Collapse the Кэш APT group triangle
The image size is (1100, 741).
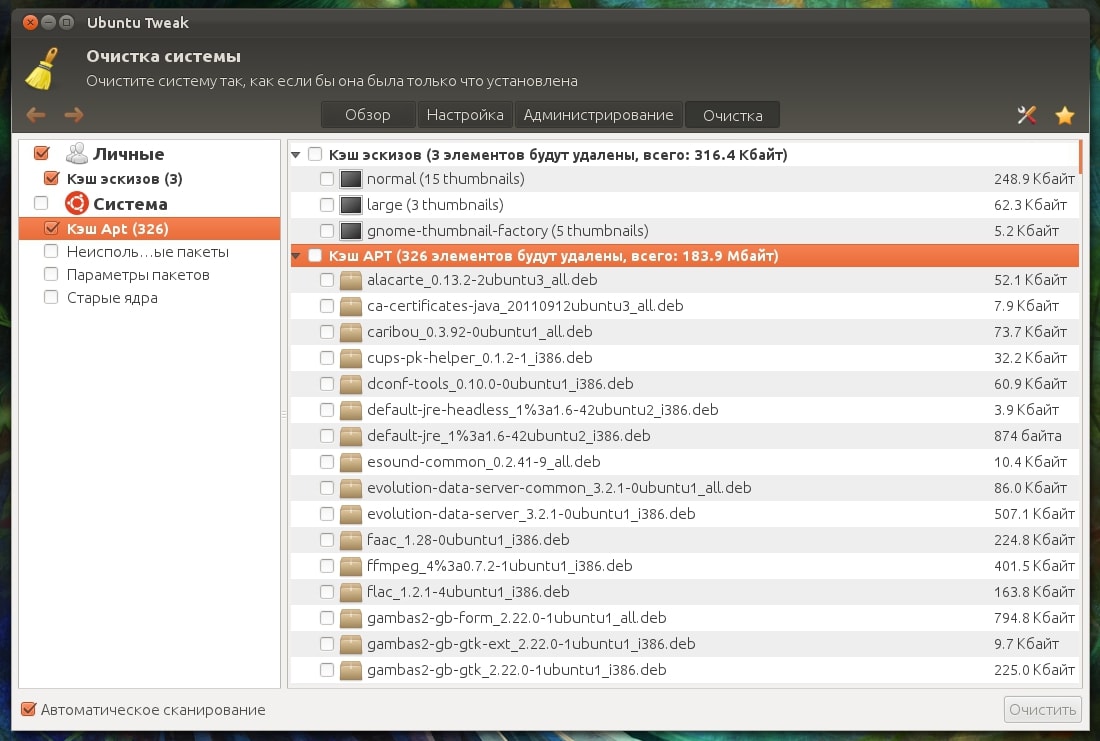[296, 255]
